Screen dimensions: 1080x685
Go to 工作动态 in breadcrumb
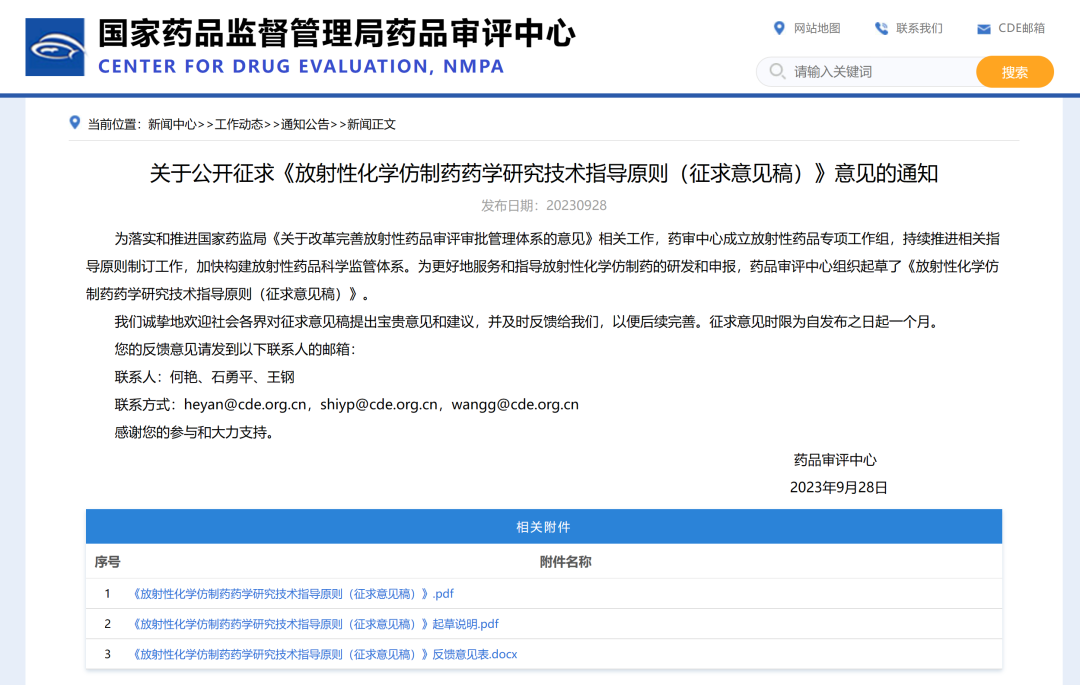(239, 125)
